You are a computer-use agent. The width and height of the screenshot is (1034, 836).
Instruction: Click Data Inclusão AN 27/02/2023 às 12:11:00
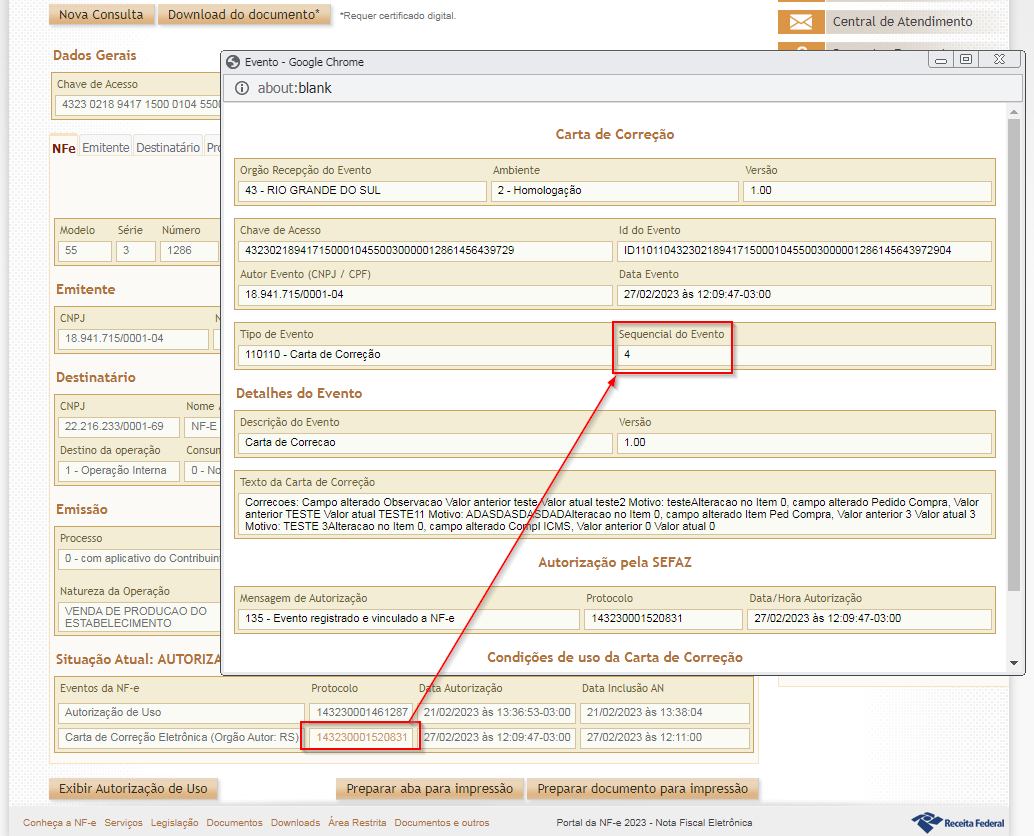click(x=665, y=737)
